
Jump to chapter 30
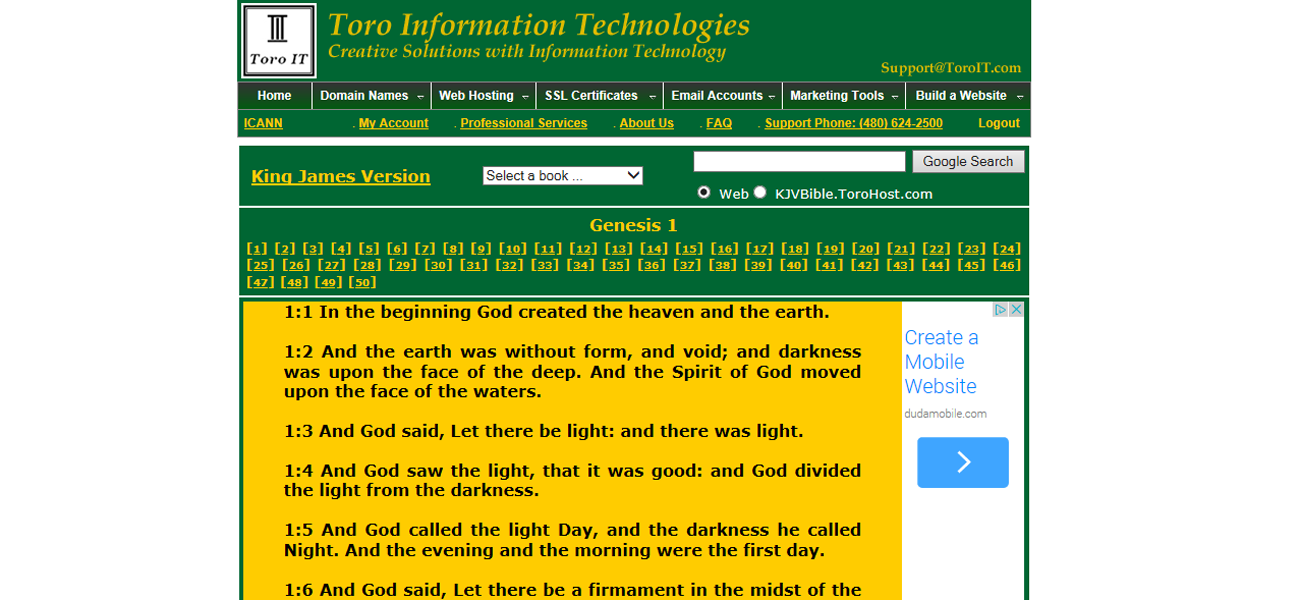(x=438, y=265)
